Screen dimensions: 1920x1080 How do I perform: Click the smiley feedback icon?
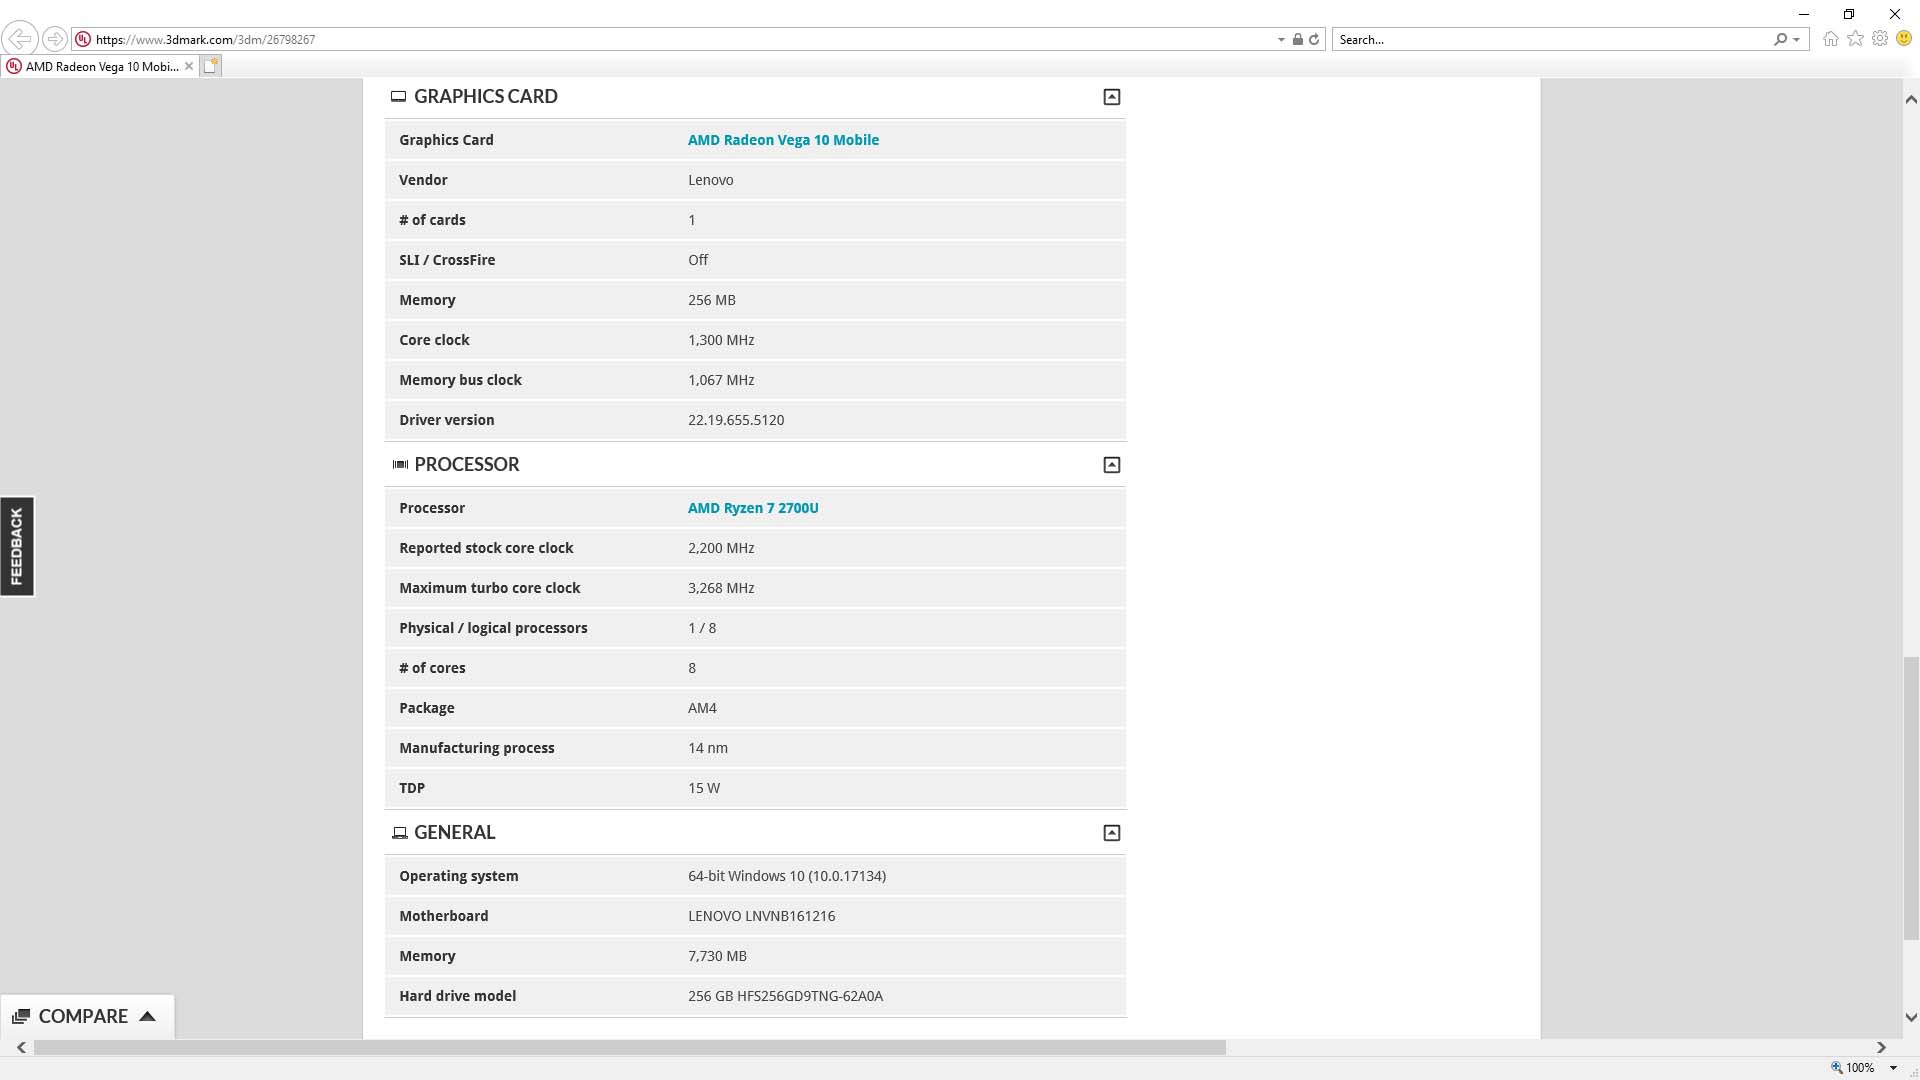1904,39
